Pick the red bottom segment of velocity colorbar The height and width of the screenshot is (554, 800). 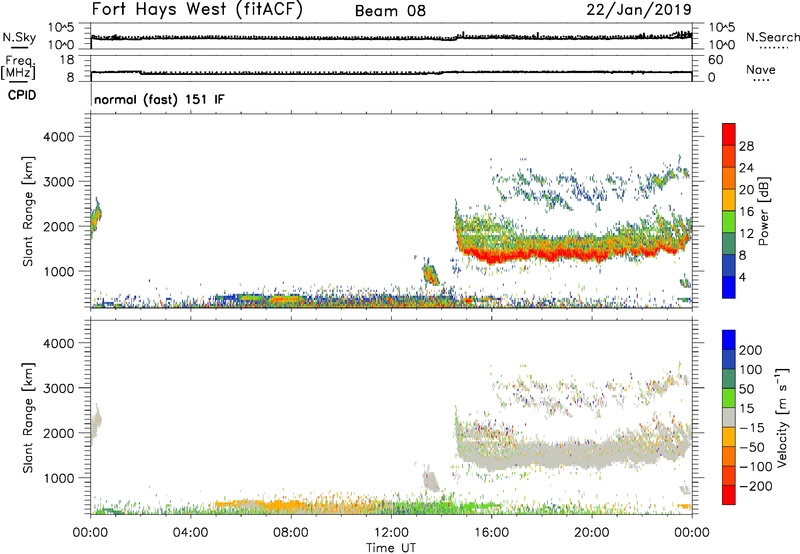729,495
